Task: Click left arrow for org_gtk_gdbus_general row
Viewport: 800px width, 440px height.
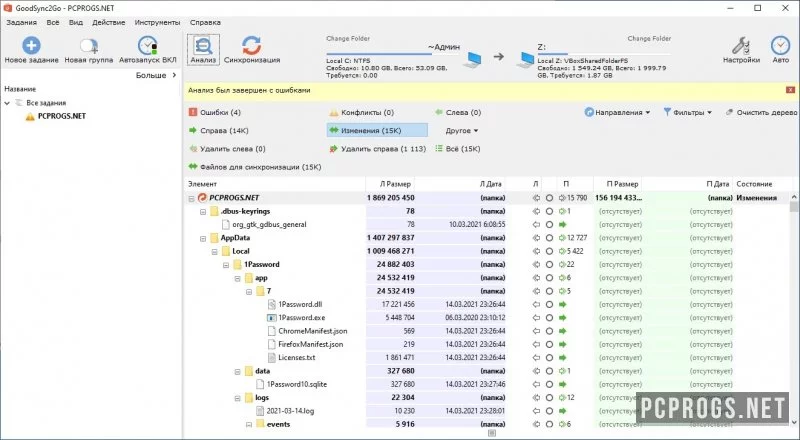Action: [x=536, y=225]
